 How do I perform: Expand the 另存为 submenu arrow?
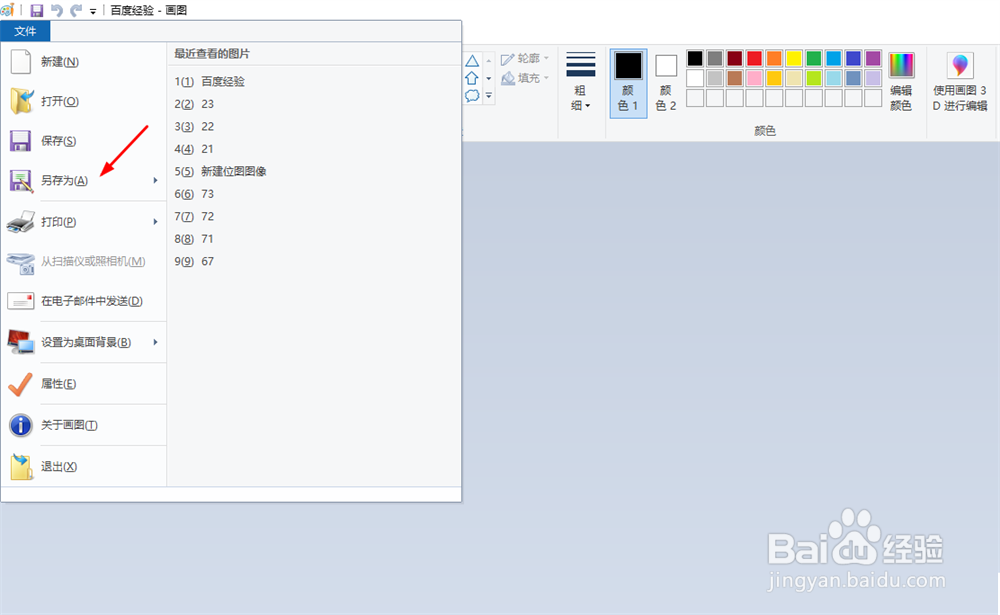pos(155,181)
